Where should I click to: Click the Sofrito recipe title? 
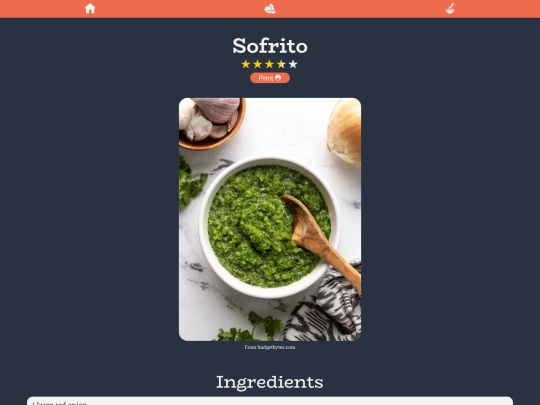click(270, 45)
